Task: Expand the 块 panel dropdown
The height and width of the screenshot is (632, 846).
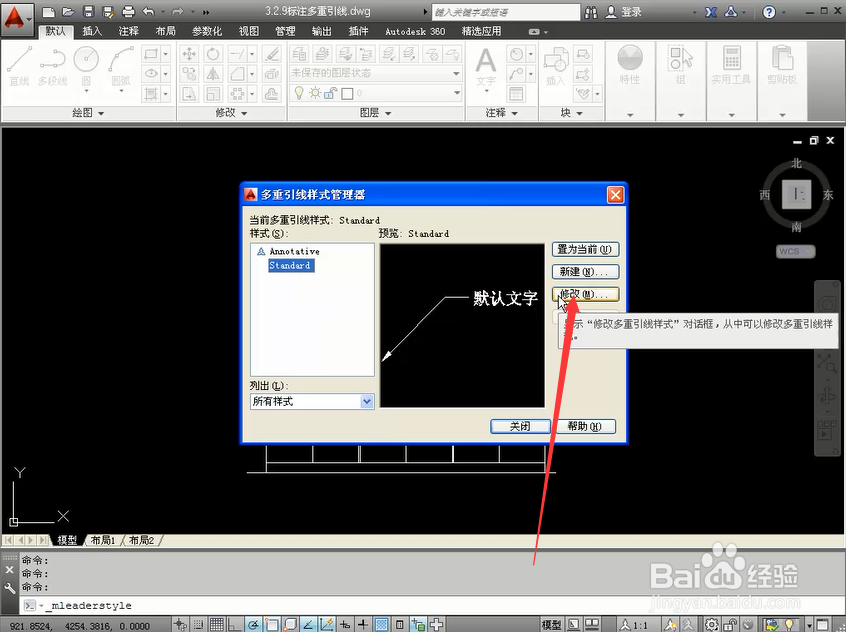Action: click(x=571, y=113)
